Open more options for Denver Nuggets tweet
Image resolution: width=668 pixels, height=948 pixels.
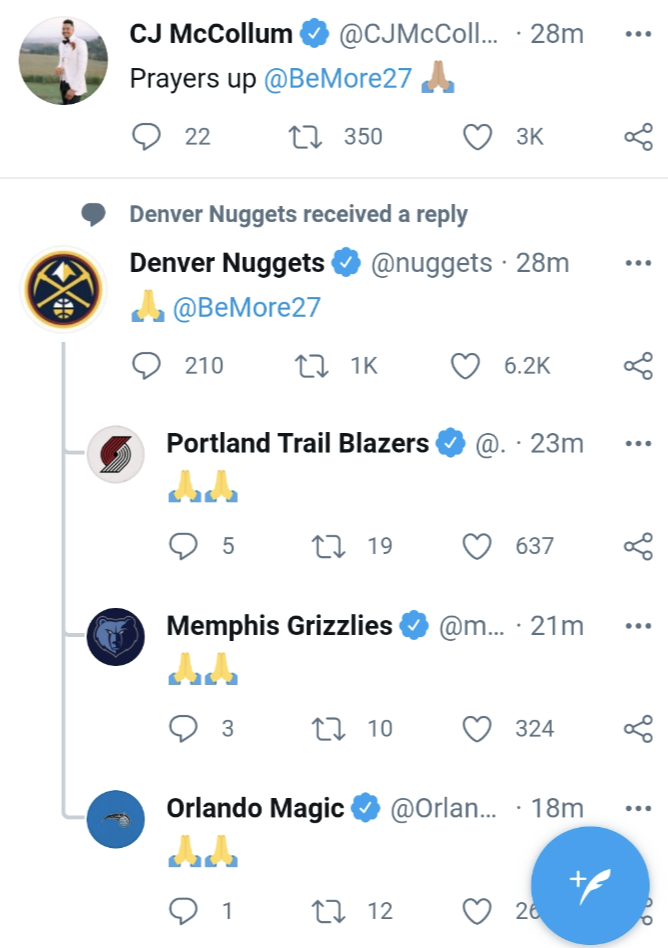(638, 263)
